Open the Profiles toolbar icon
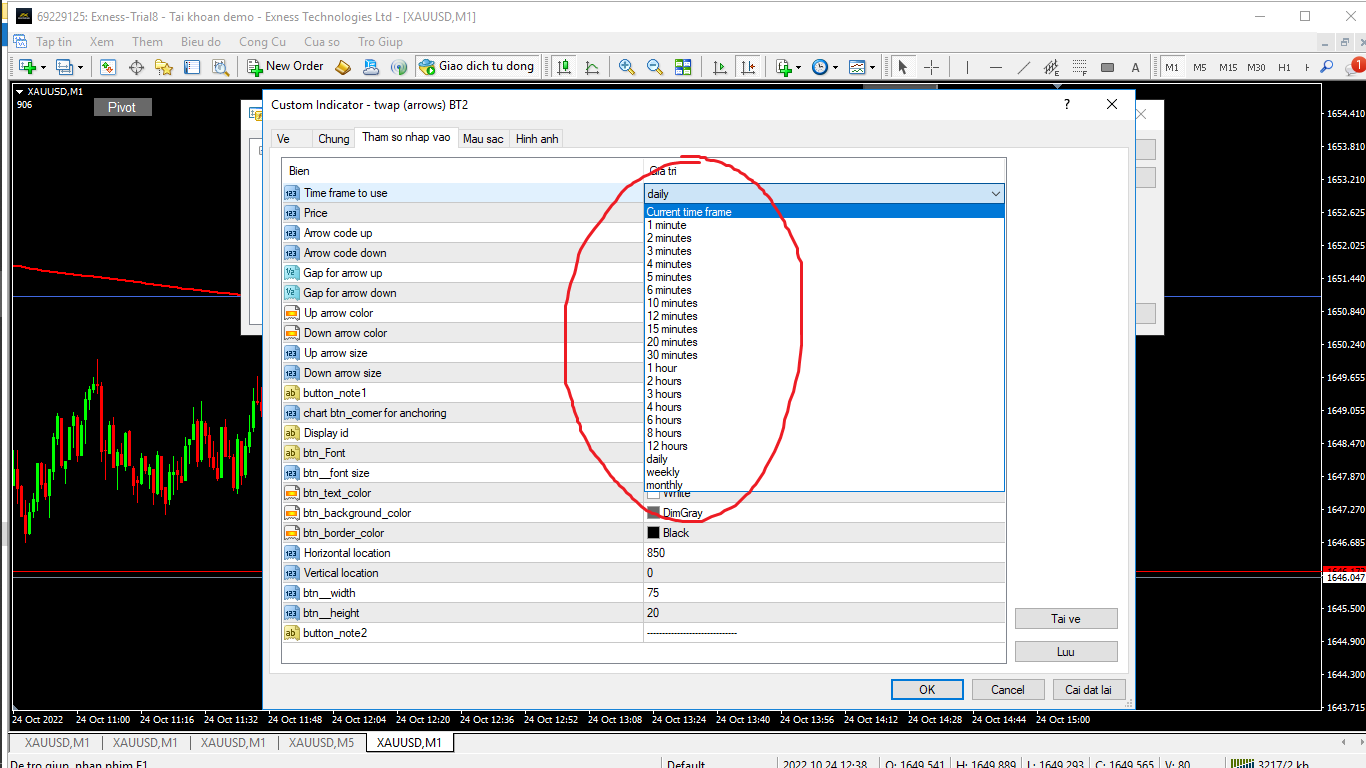The width and height of the screenshot is (1366, 768). [64, 67]
